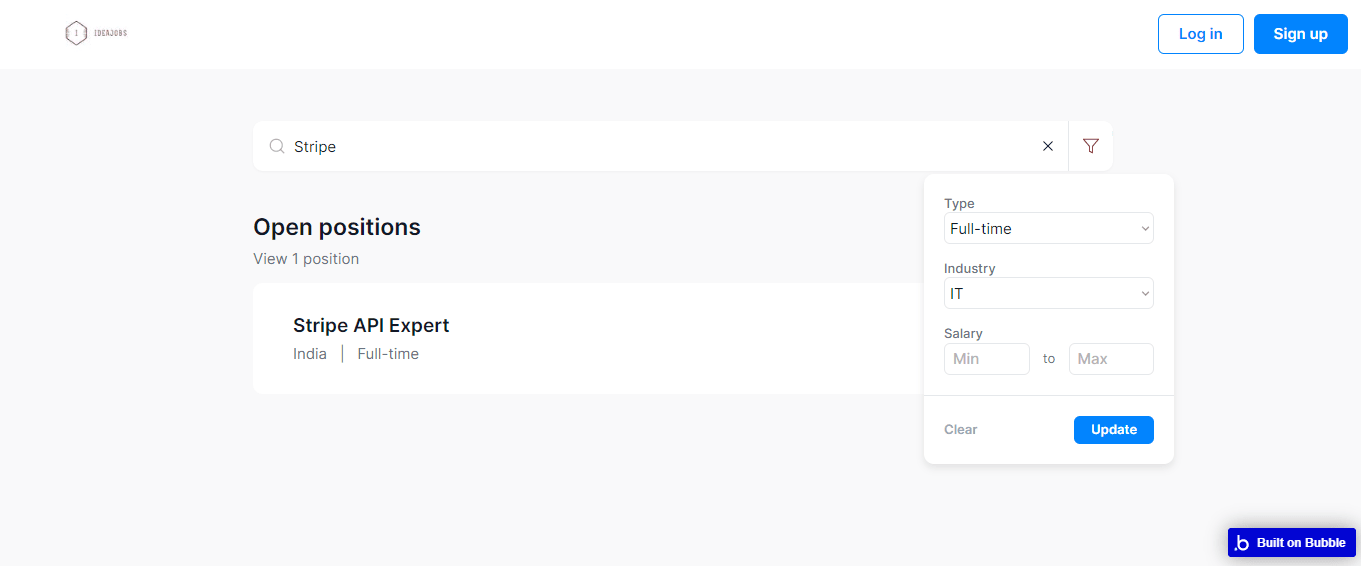The height and width of the screenshot is (566, 1361).
Task: Open the Stripe API Expert job listing
Action: click(371, 326)
